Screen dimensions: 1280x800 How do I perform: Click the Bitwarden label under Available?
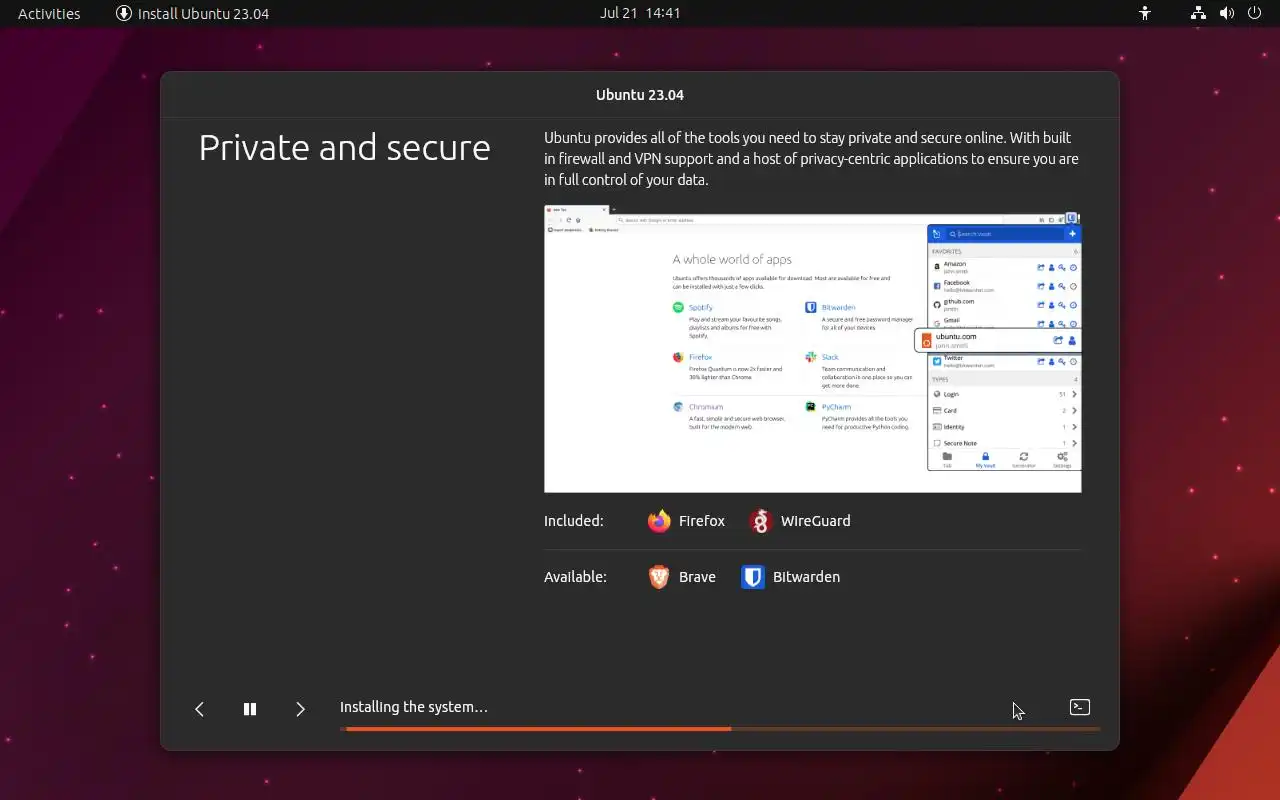[x=806, y=577]
